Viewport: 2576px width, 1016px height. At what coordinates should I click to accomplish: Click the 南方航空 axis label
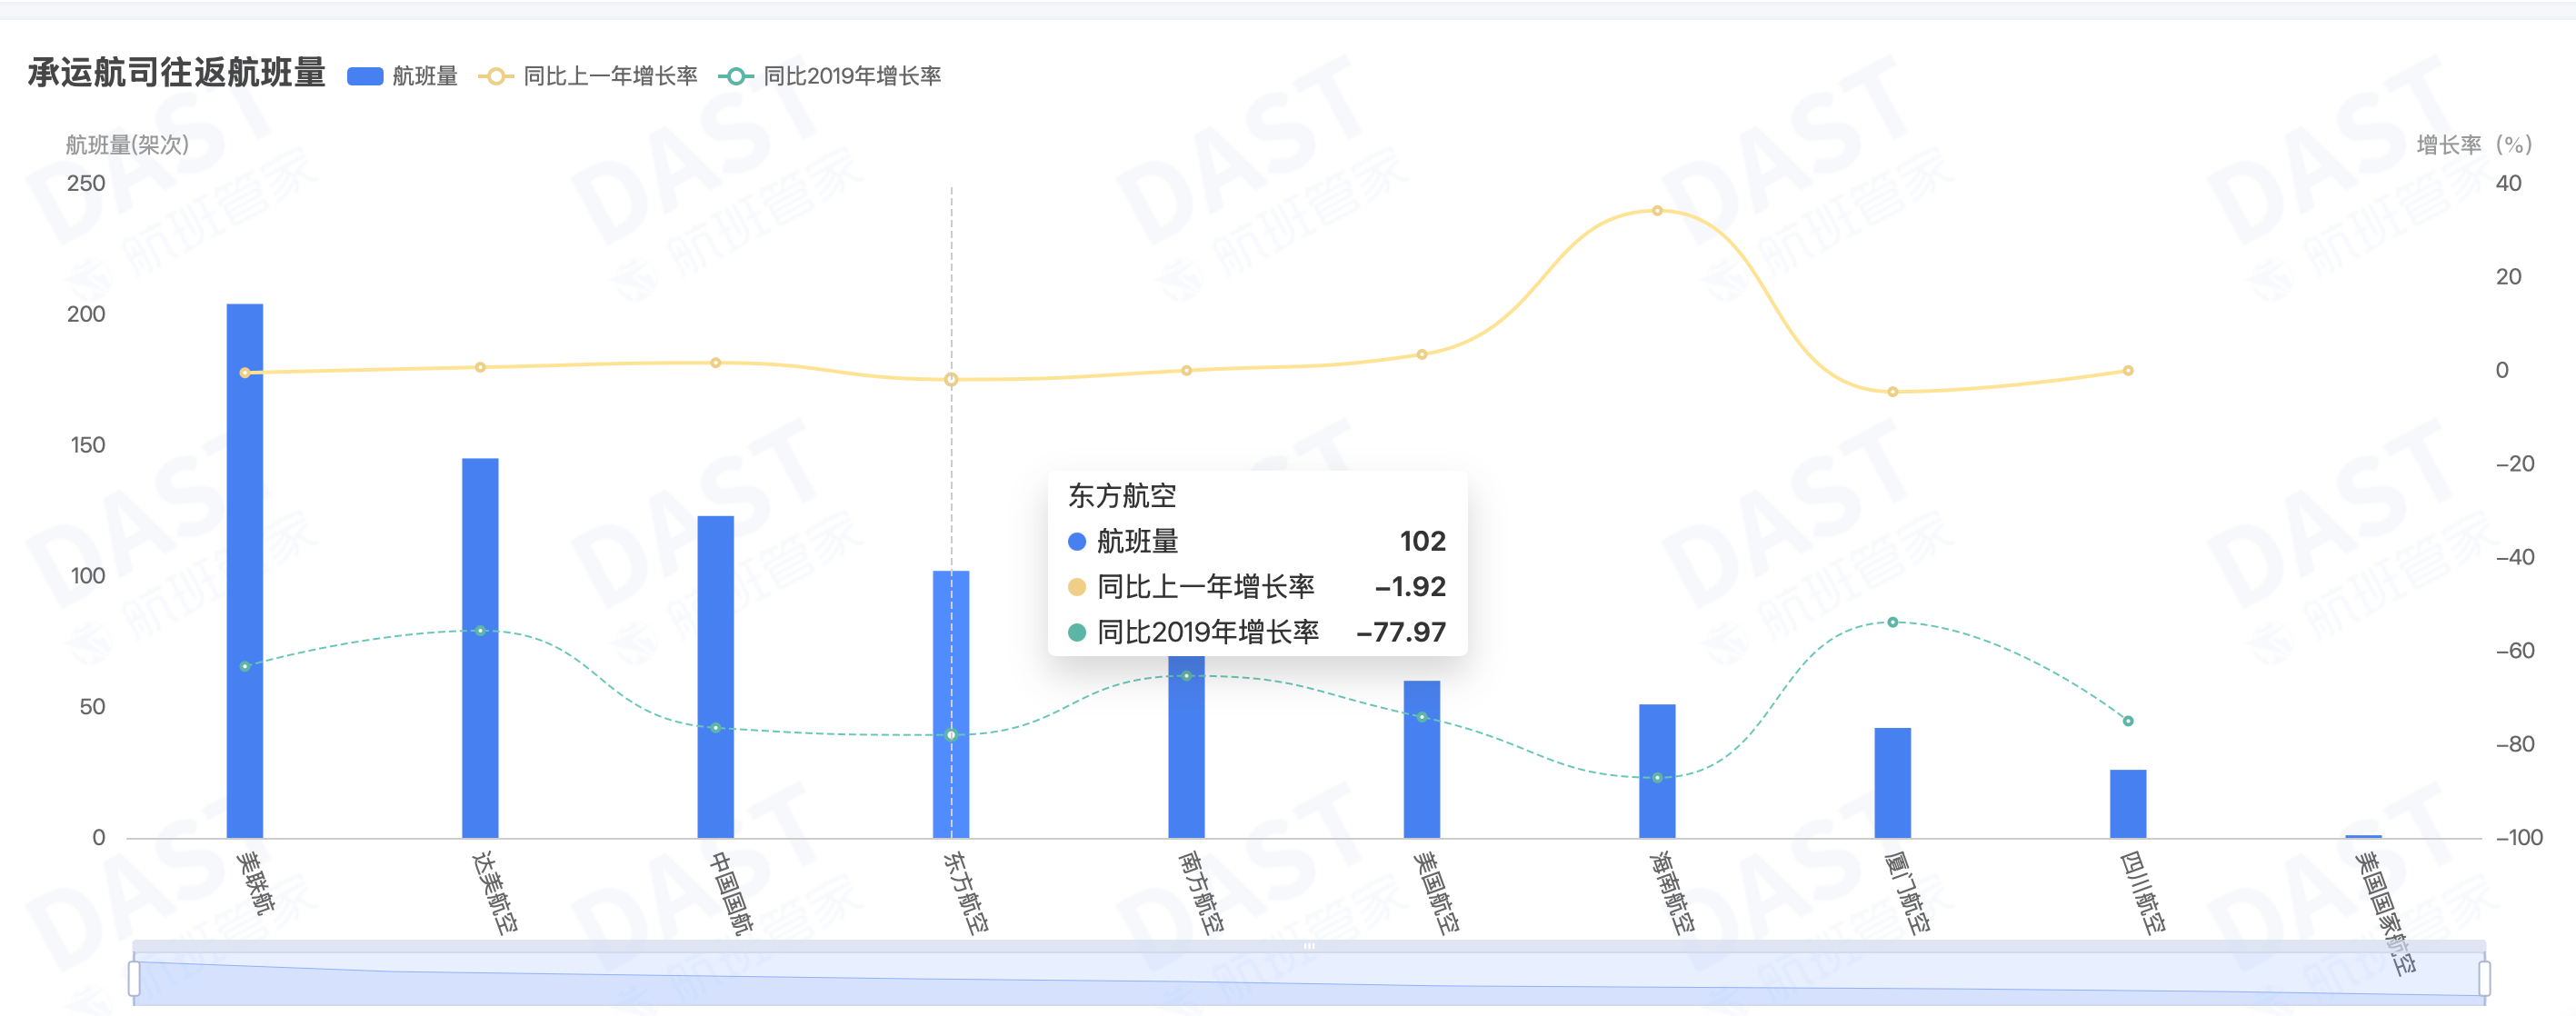pos(1201,892)
